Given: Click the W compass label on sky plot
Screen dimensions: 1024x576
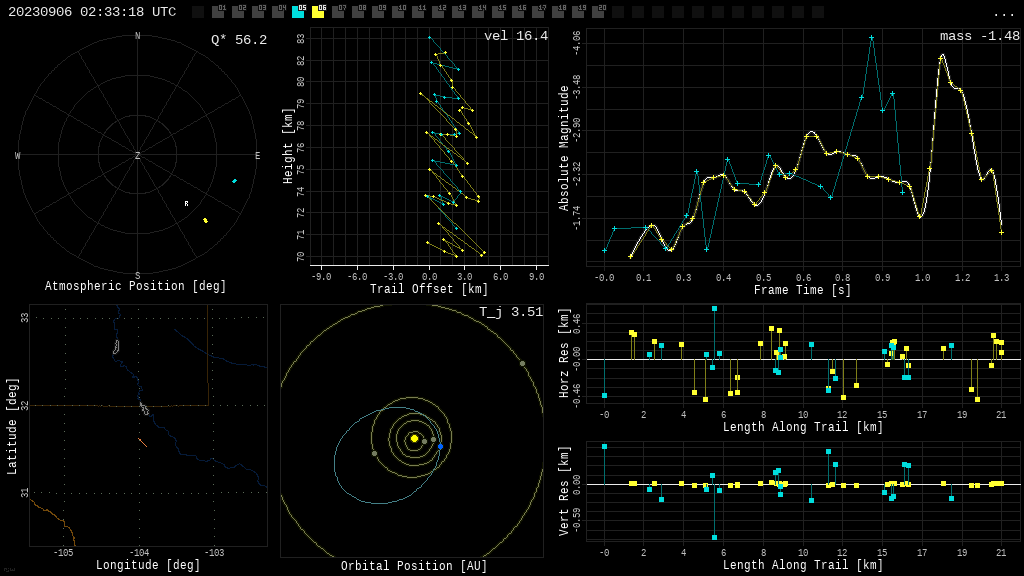Looking at the screenshot, I should [18, 155].
